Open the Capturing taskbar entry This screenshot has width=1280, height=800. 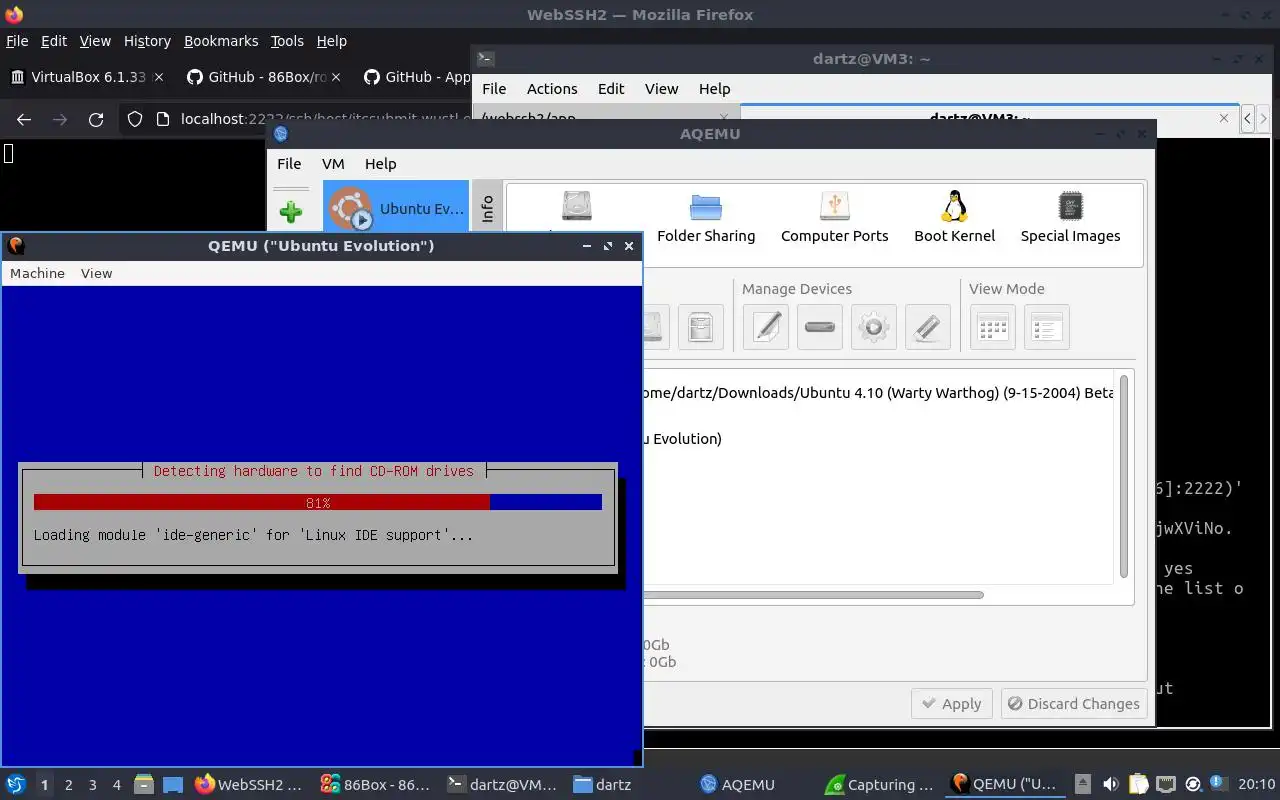pos(880,785)
